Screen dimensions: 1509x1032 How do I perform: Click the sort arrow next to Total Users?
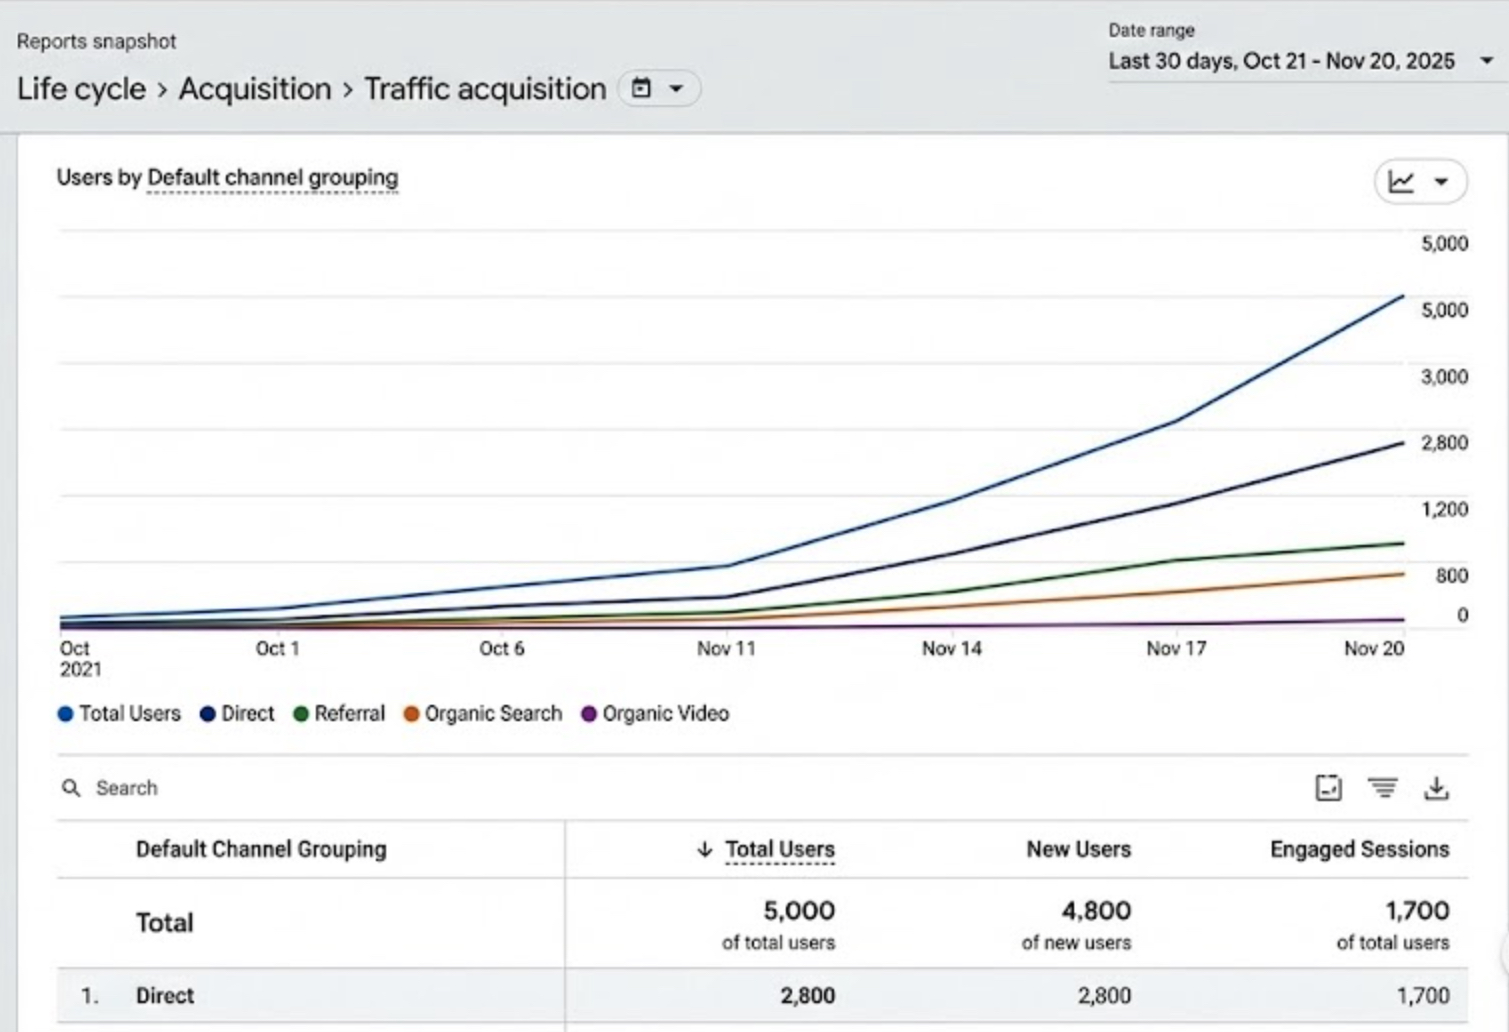click(x=704, y=849)
